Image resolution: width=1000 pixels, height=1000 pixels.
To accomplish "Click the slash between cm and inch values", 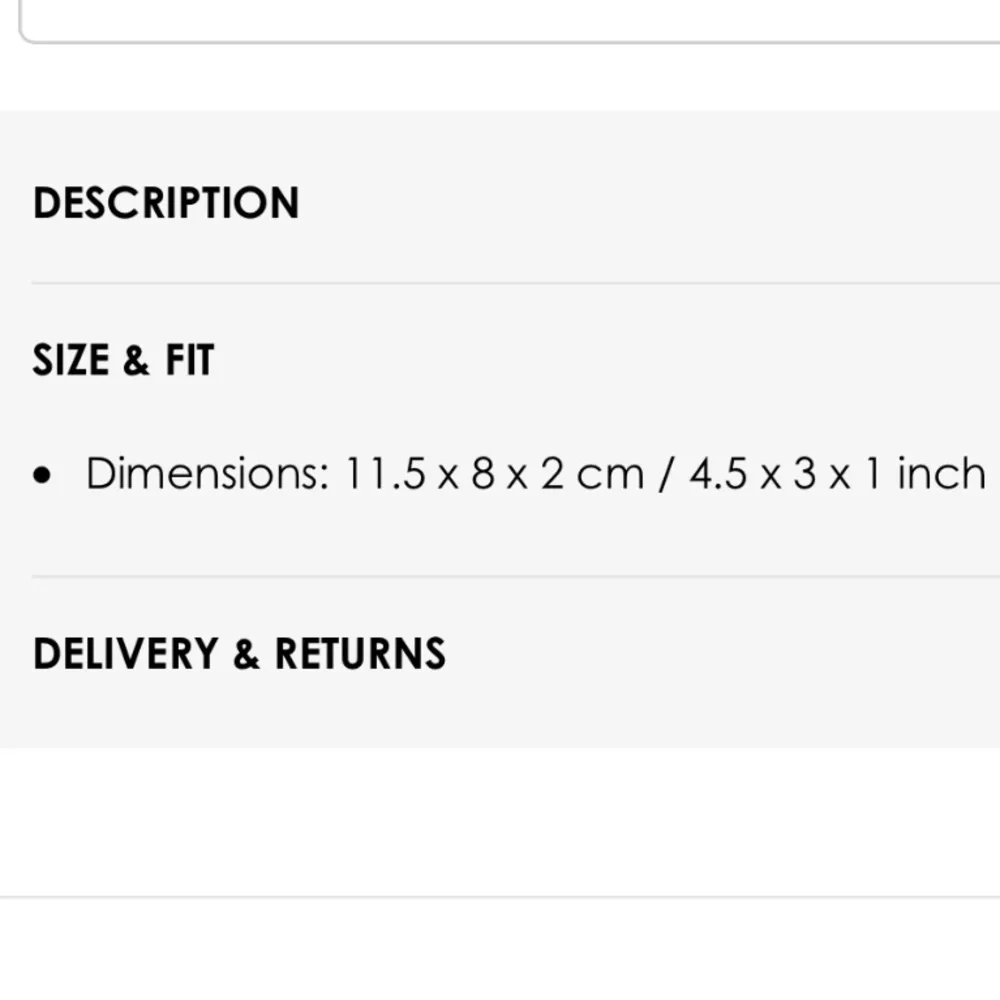I will point(666,474).
